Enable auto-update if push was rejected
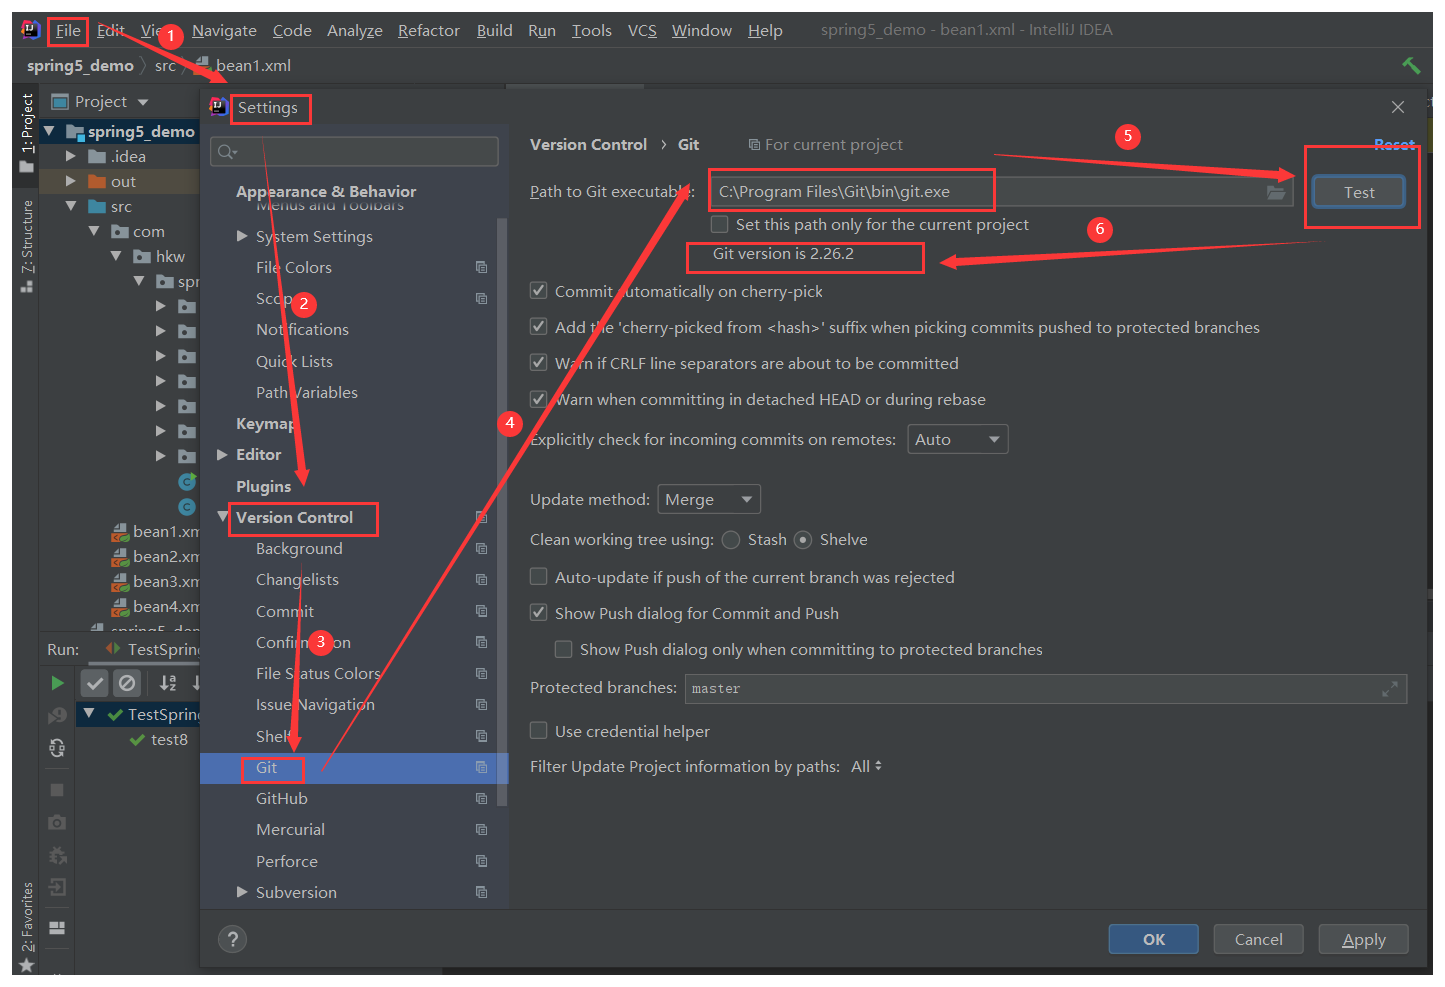1445x987 pixels. pyautogui.click(x=538, y=577)
